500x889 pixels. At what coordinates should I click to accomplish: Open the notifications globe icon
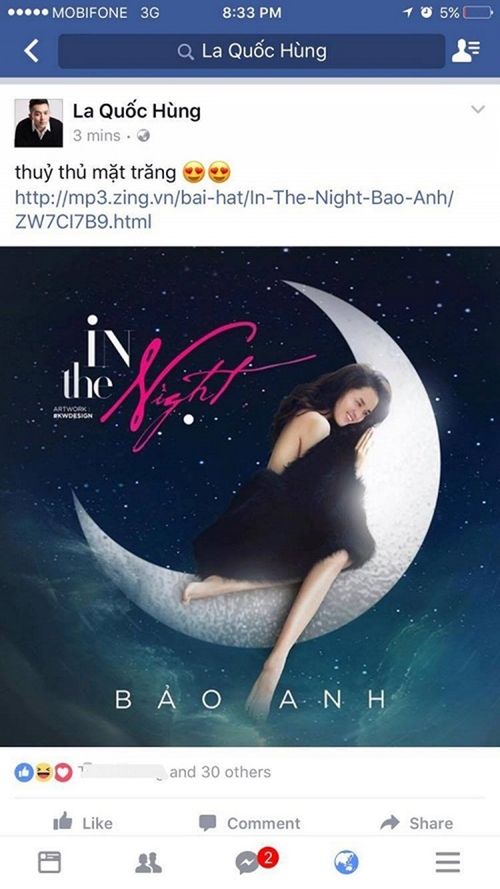click(346, 863)
